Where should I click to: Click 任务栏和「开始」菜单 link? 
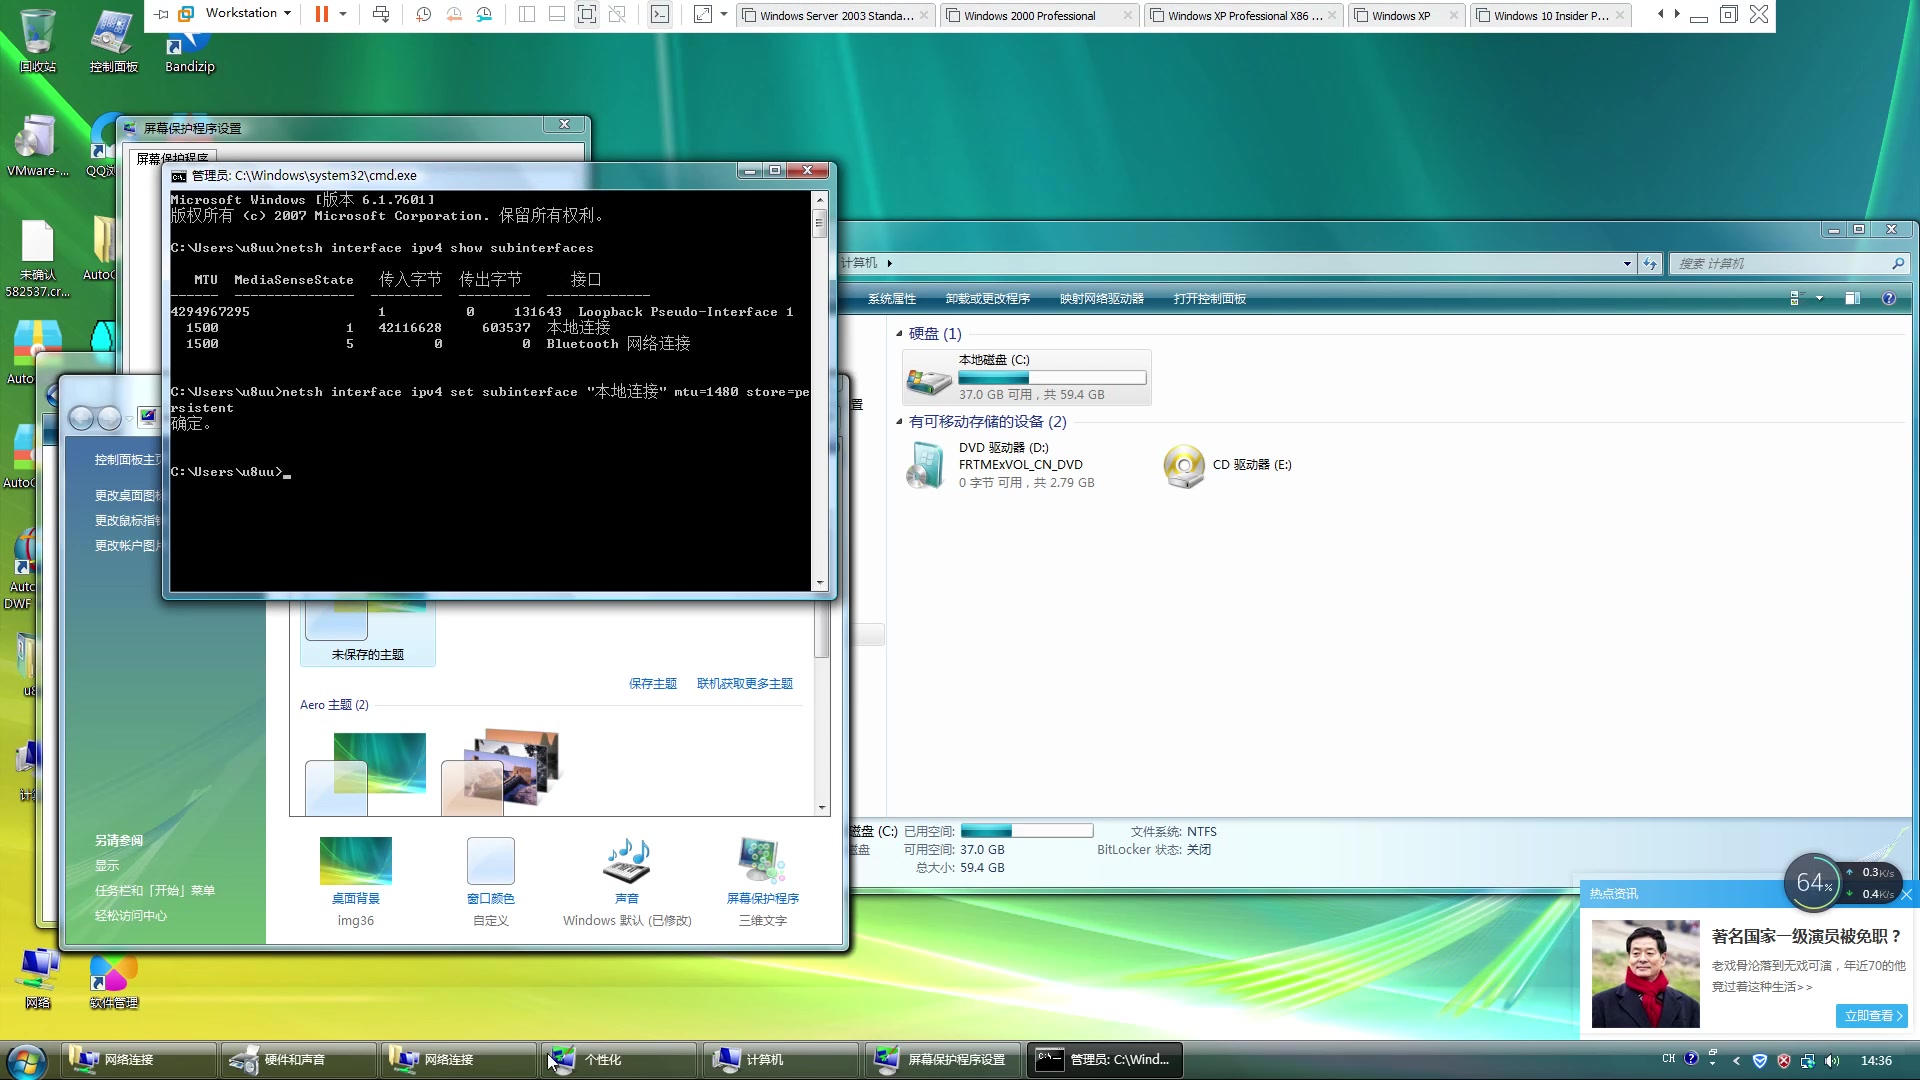(x=155, y=891)
